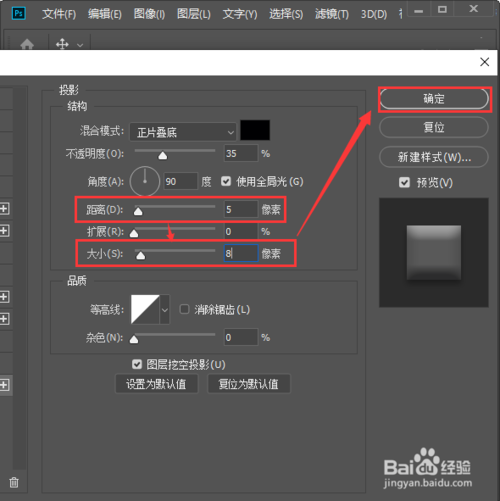Screen dimensions: 500x501
Task: Click the 角度 value field 90
Action: point(181,181)
